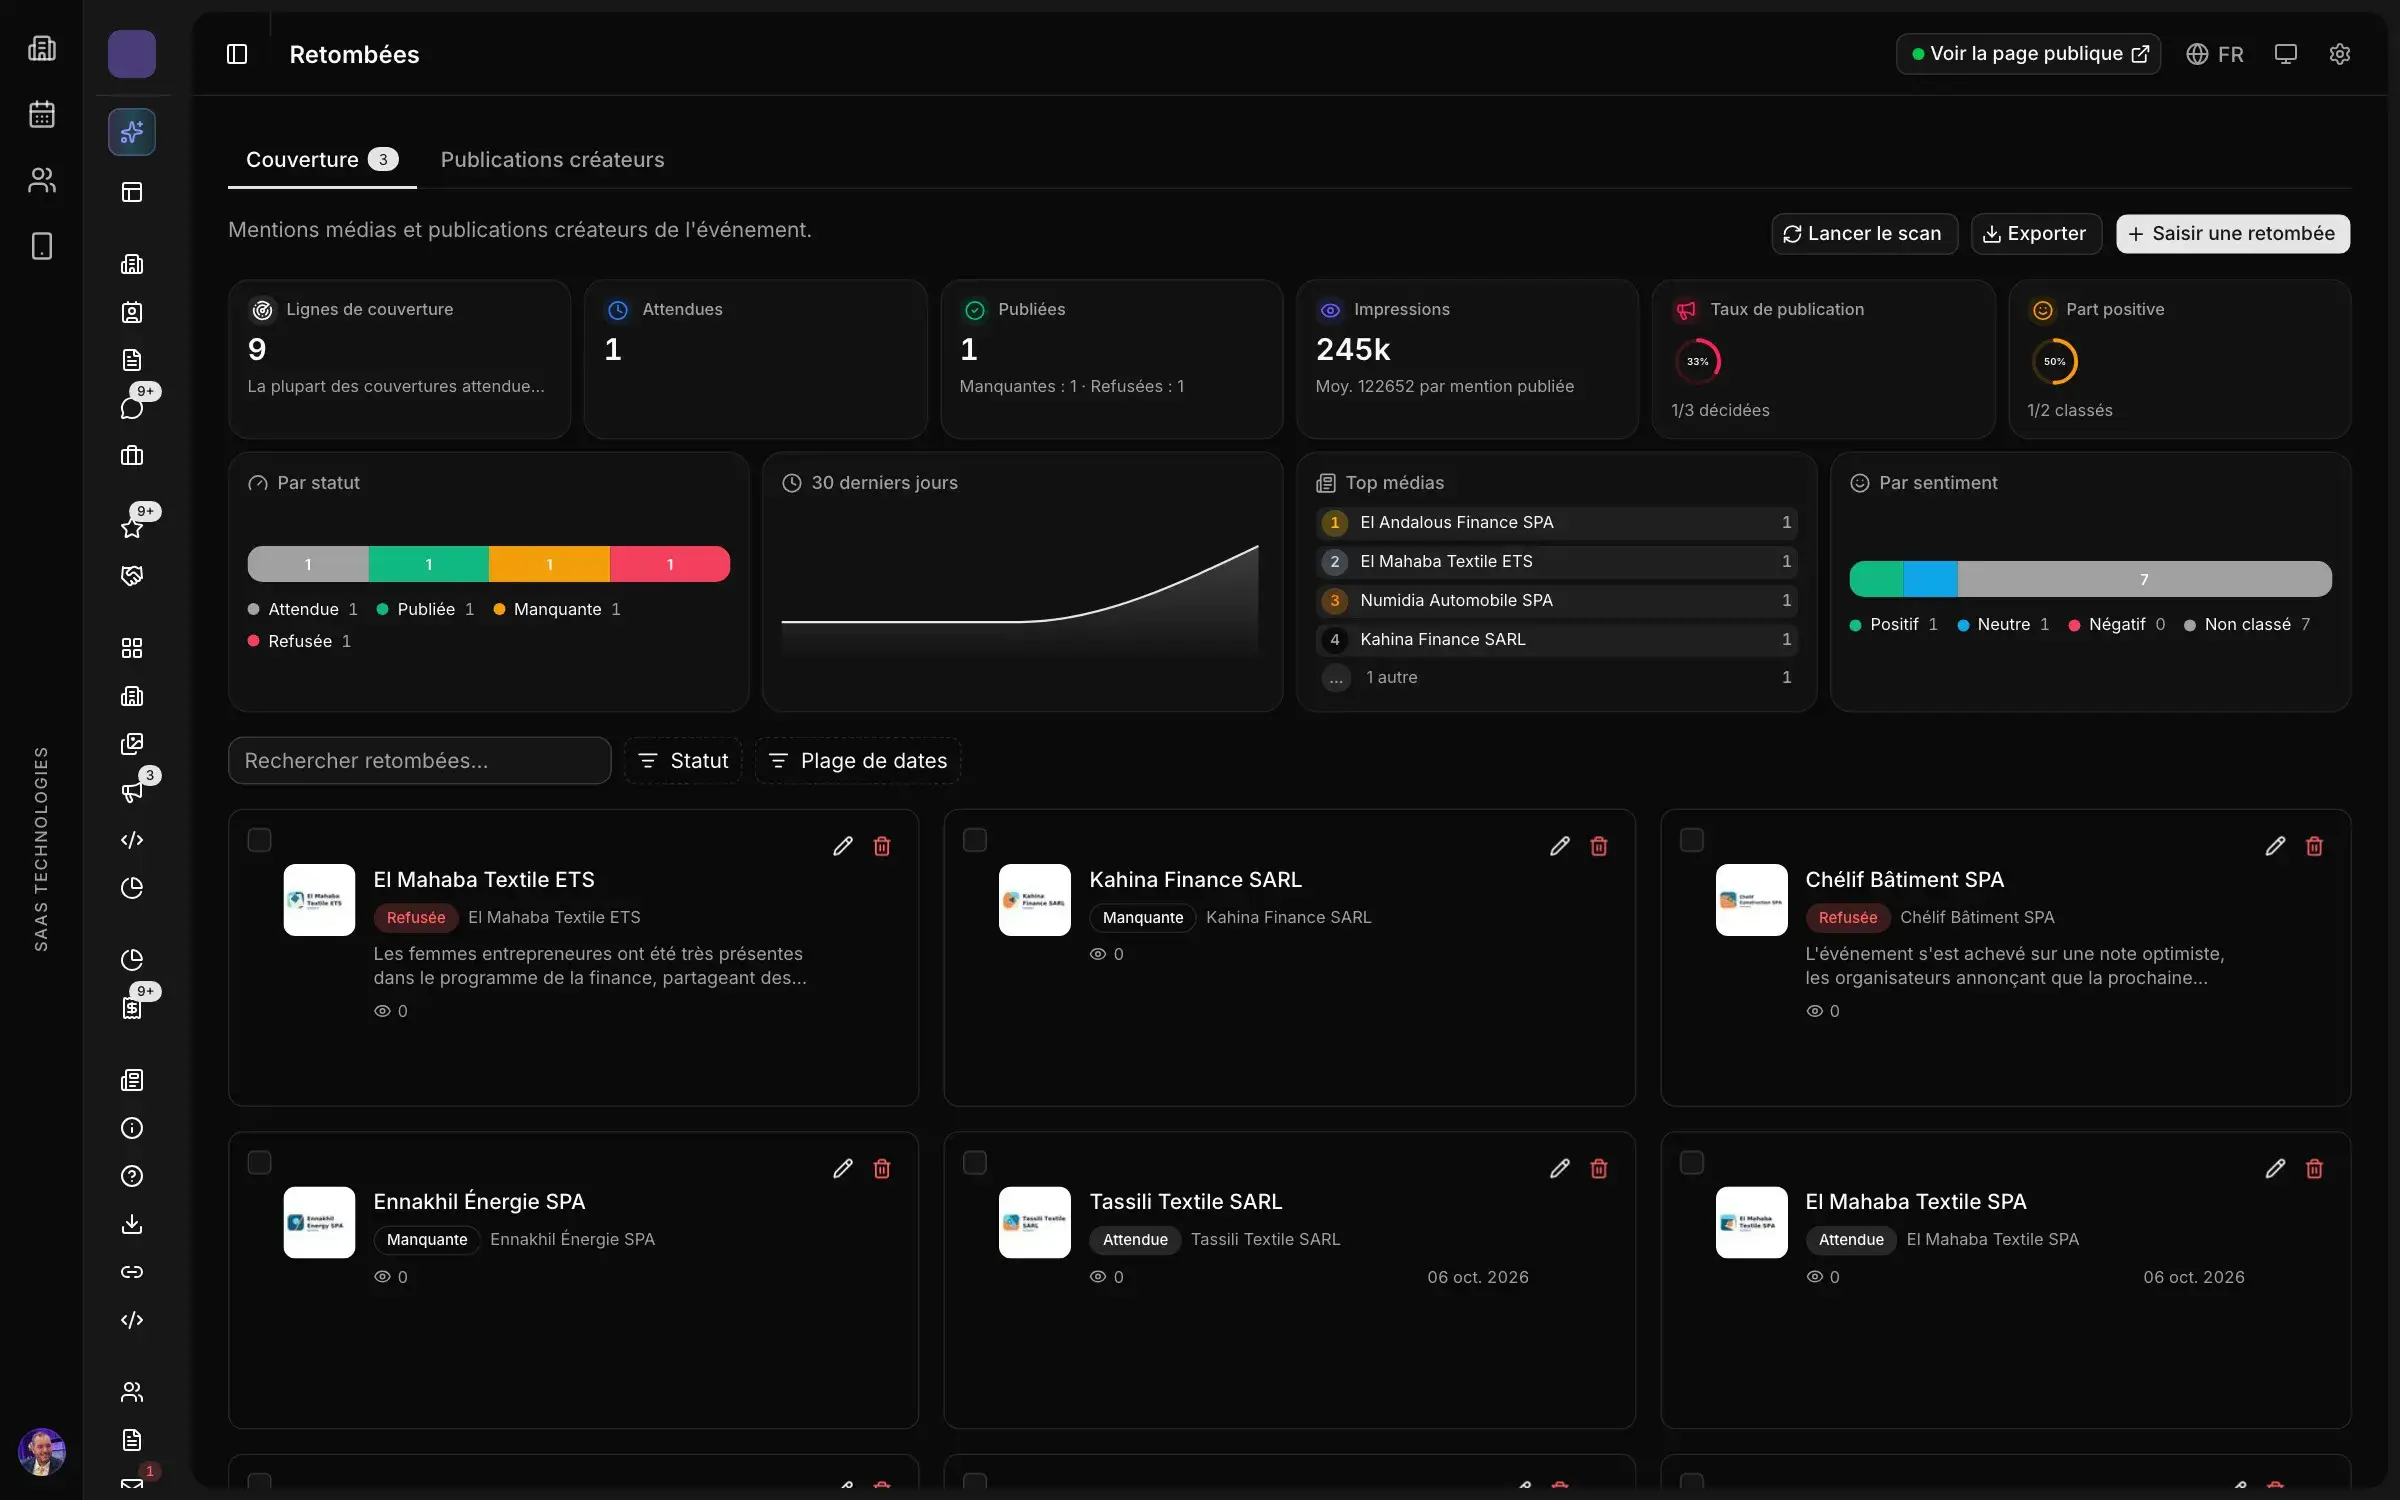Select the Ennakhil Énergie SPA checkbox
The image size is (2400, 1500).
259,1162
